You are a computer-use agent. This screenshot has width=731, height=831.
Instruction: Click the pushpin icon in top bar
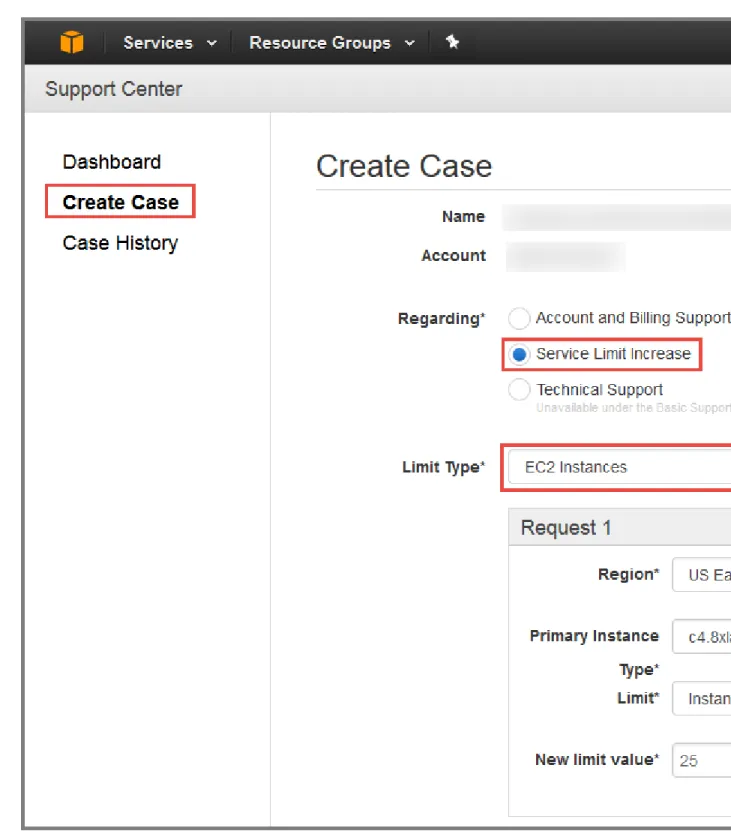pos(452,41)
